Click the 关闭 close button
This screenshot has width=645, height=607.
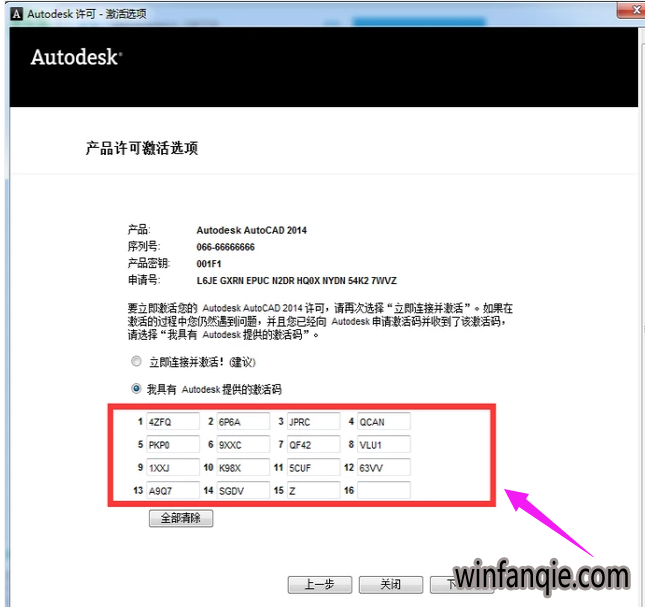(x=391, y=584)
